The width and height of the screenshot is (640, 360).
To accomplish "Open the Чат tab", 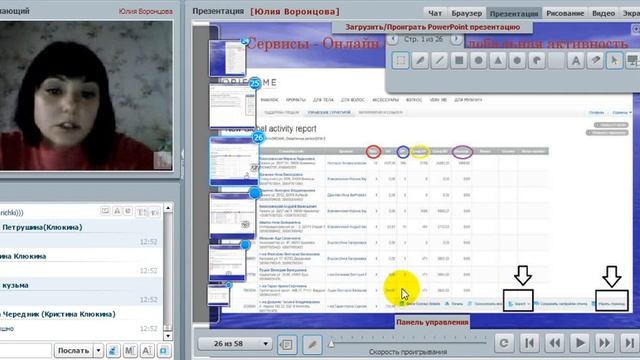I will [x=435, y=13].
